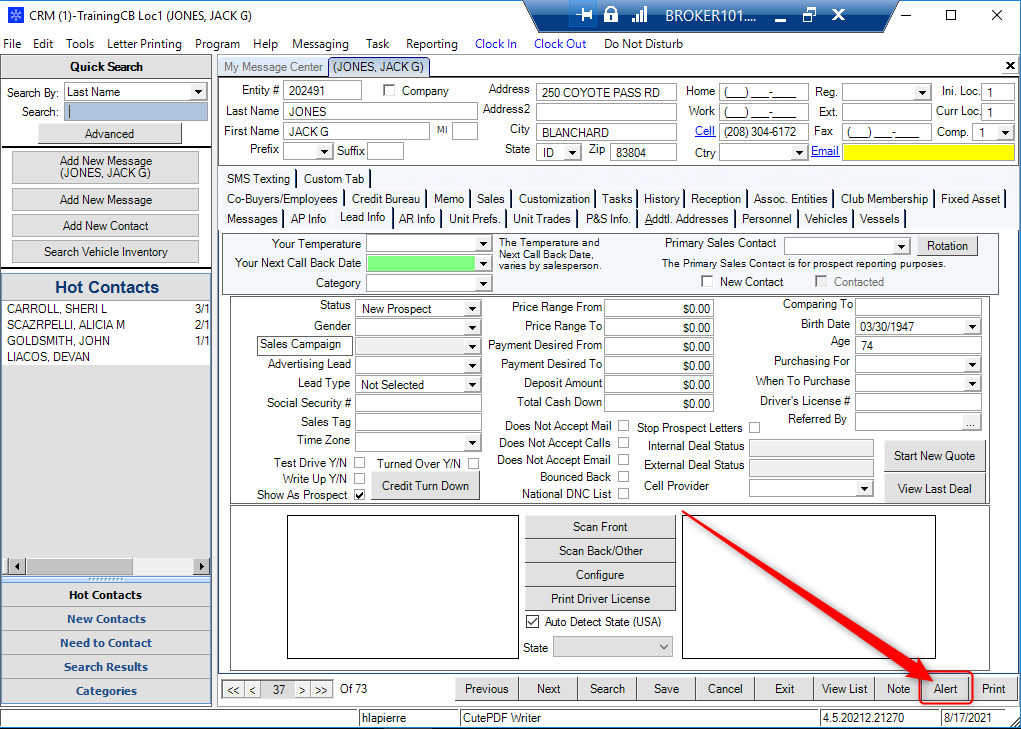Image resolution: width=1021 pixels, height=729 pixels.
Task: Click the Hot Contacts horizontal scrollbar thumb
Action: (79, 566)
